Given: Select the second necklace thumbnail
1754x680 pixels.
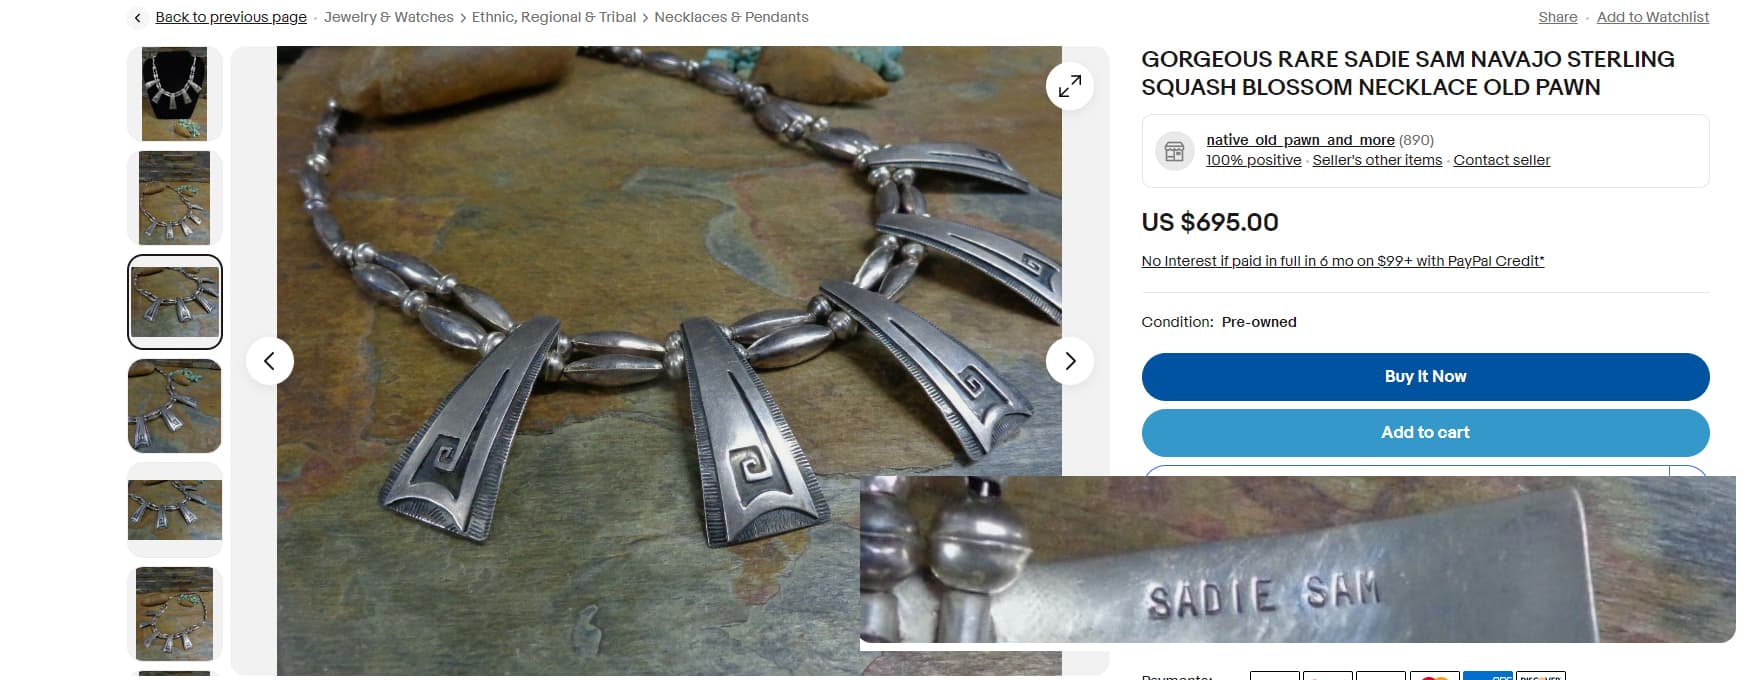Looking at the screenshot, I should (x=175, y=198).
